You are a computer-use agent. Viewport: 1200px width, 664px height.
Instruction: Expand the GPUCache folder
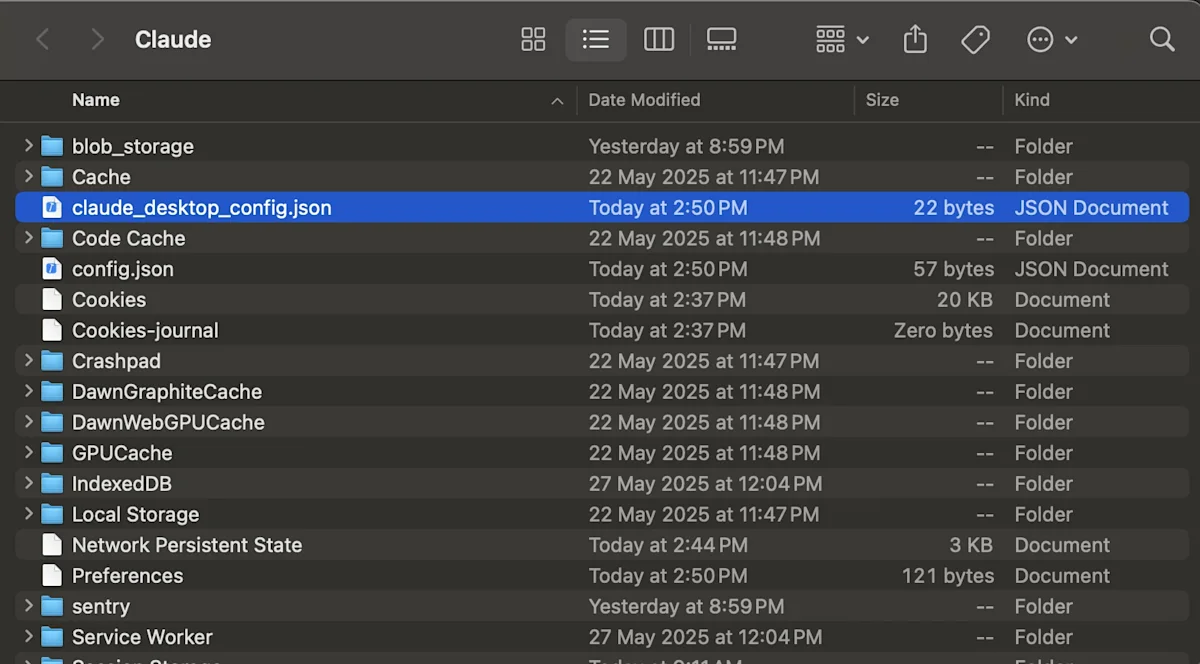(28, 453)
